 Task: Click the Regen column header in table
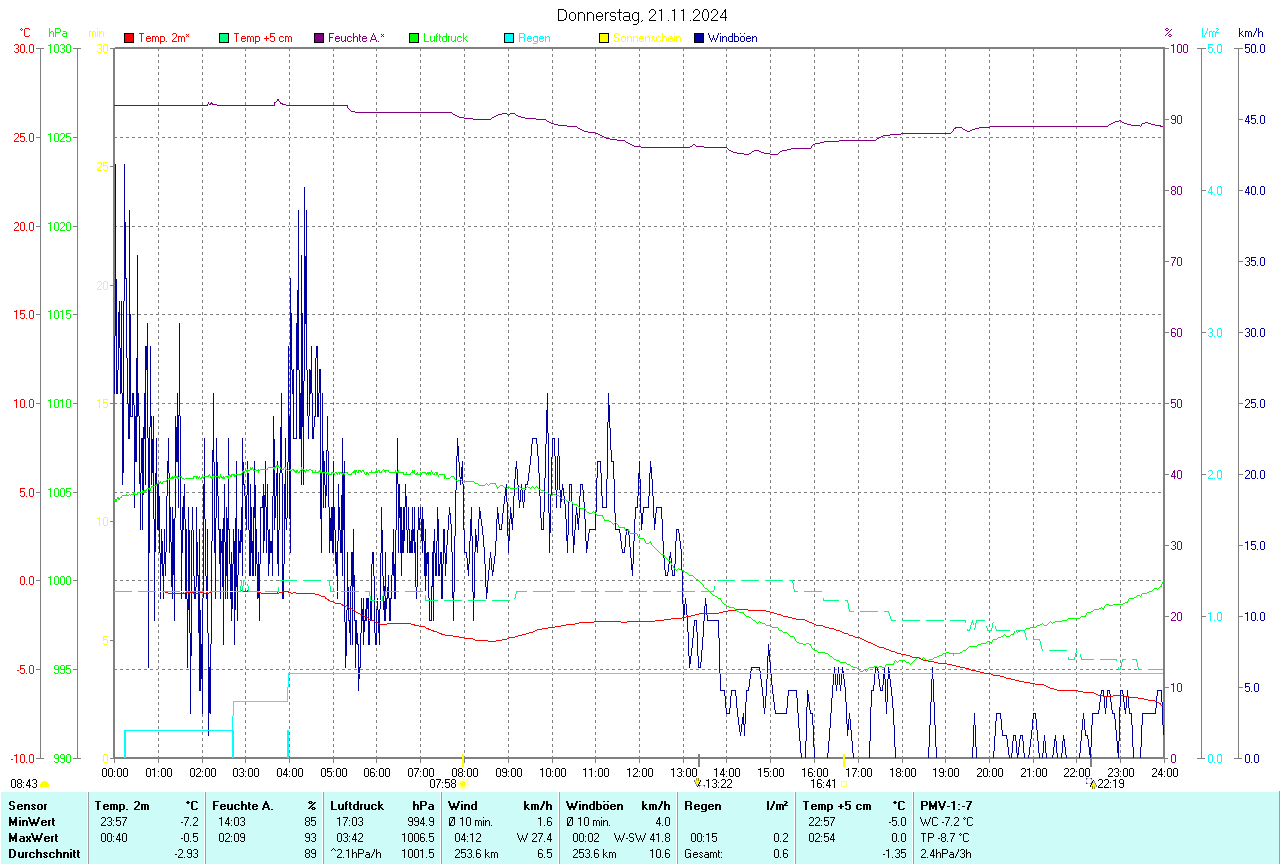(703, 805)
